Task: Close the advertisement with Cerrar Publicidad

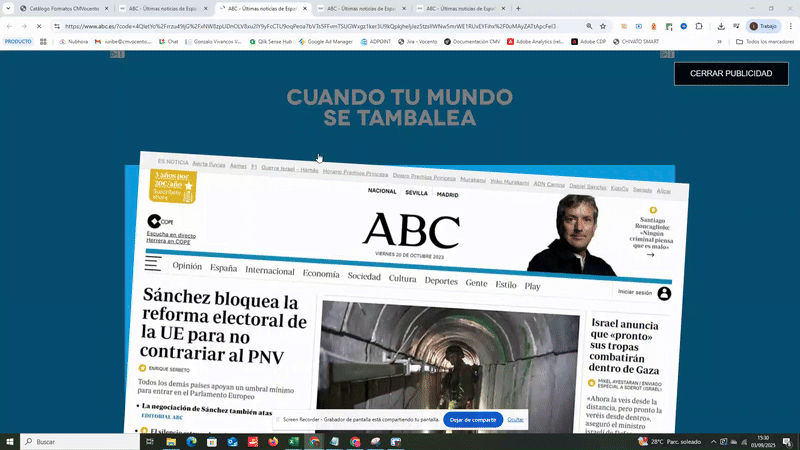Action: (x=731, y=73)
